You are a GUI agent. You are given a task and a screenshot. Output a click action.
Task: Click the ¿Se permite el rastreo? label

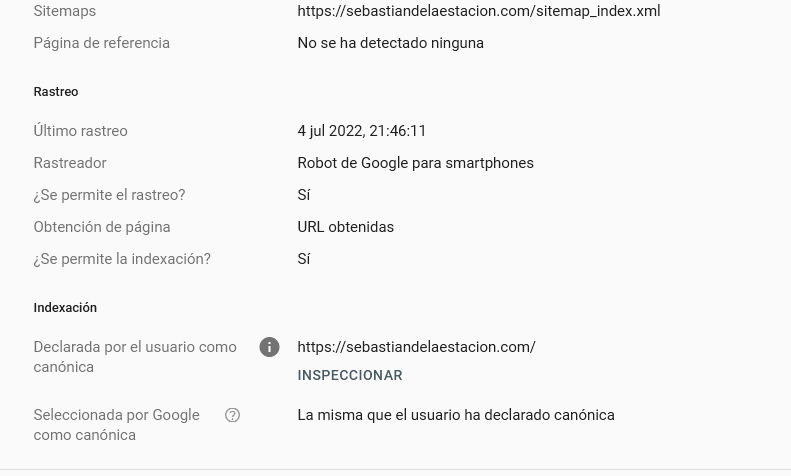[109, 195]
